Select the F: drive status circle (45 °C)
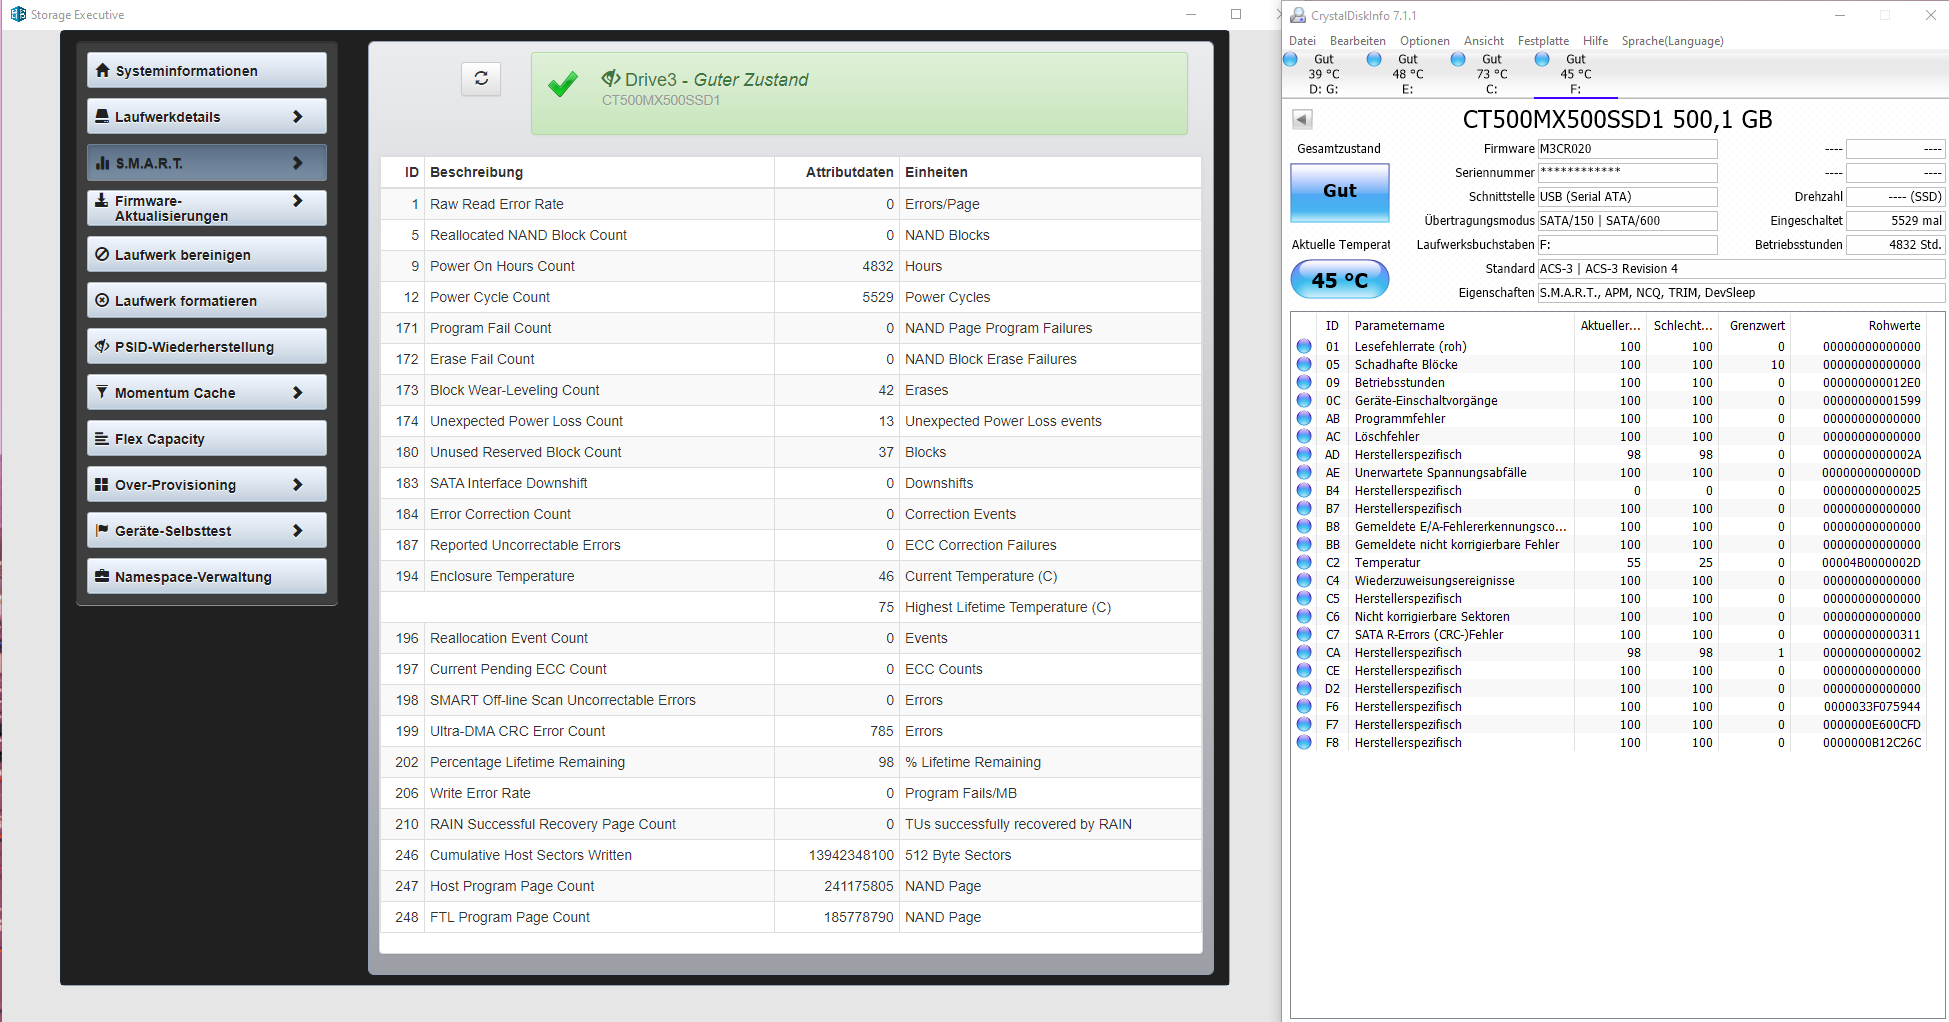The image size is (1949, 1022). coord(1542,59)
